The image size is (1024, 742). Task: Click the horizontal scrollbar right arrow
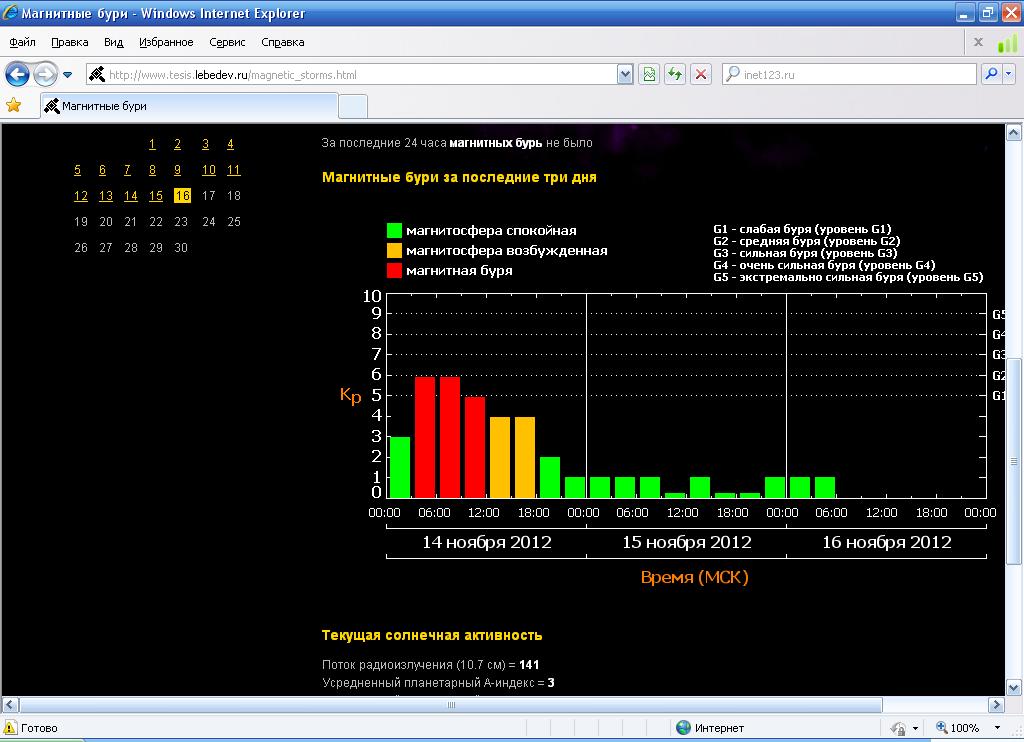tap(993, 705)
